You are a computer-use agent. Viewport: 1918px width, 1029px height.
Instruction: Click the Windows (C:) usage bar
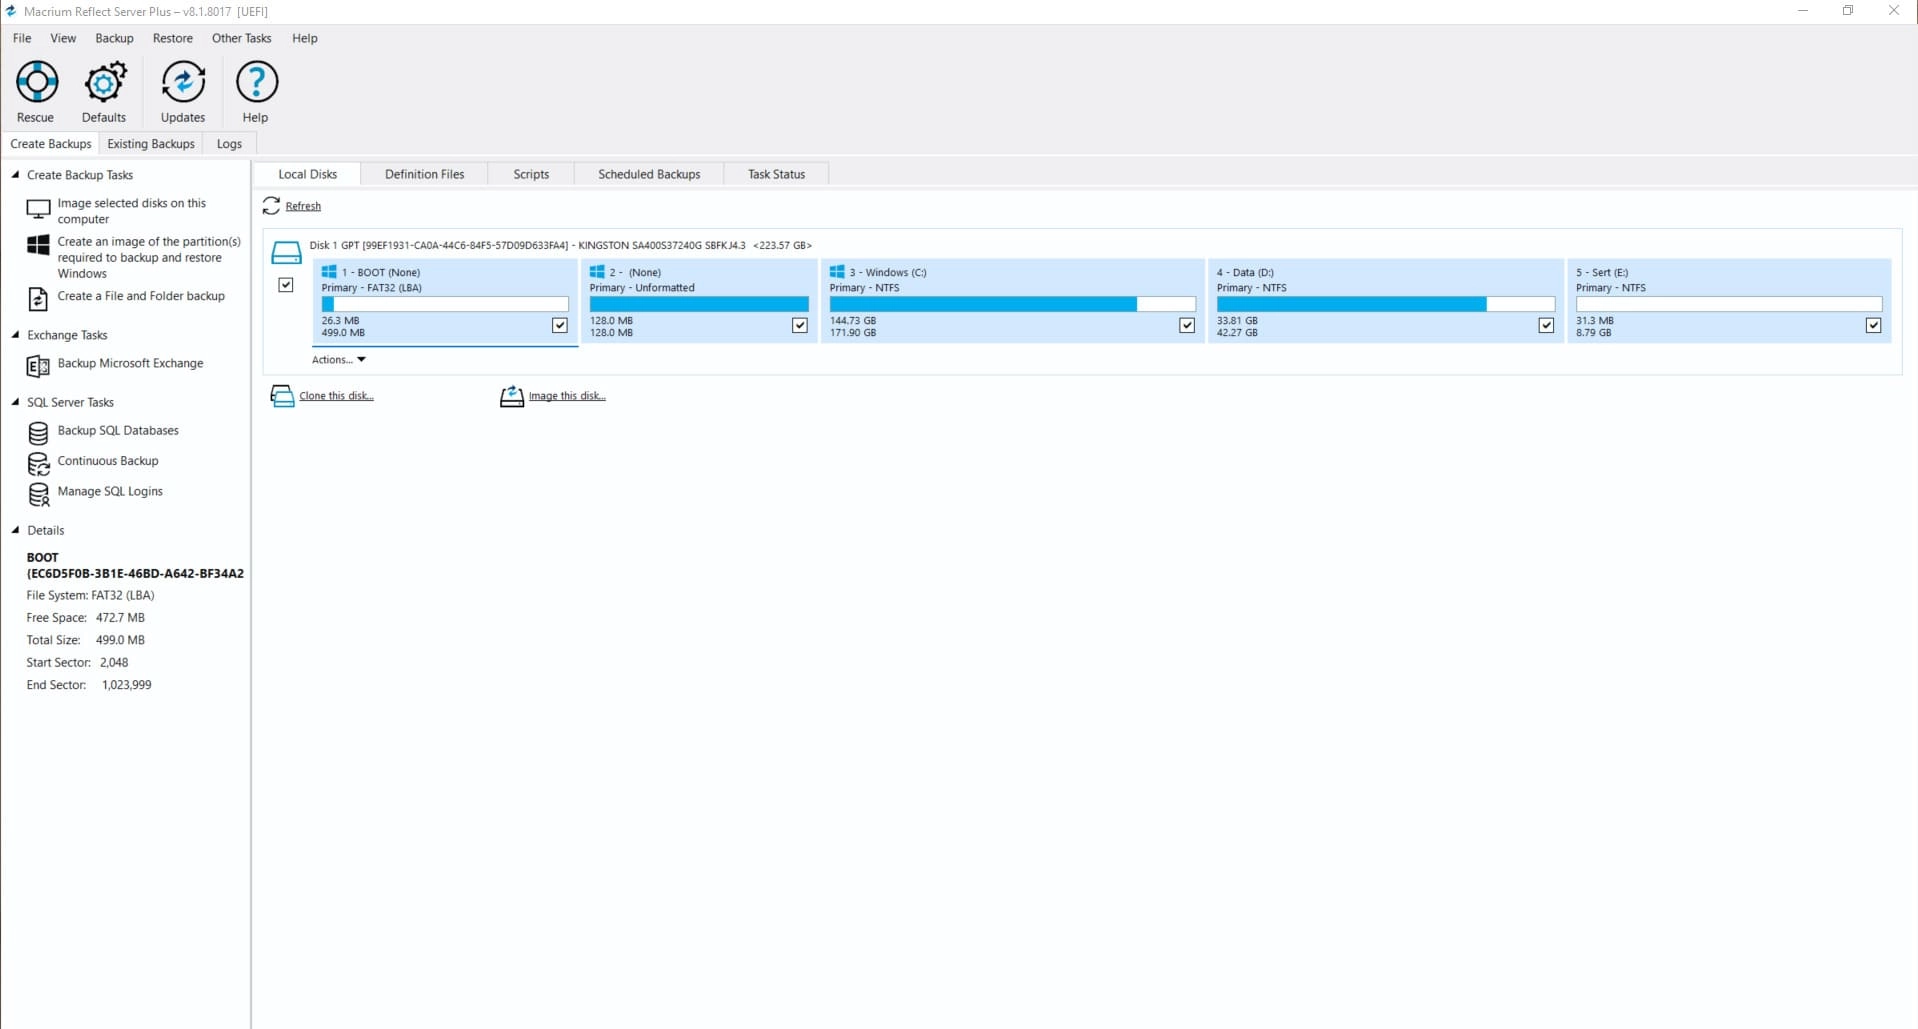coord(1012,304)
